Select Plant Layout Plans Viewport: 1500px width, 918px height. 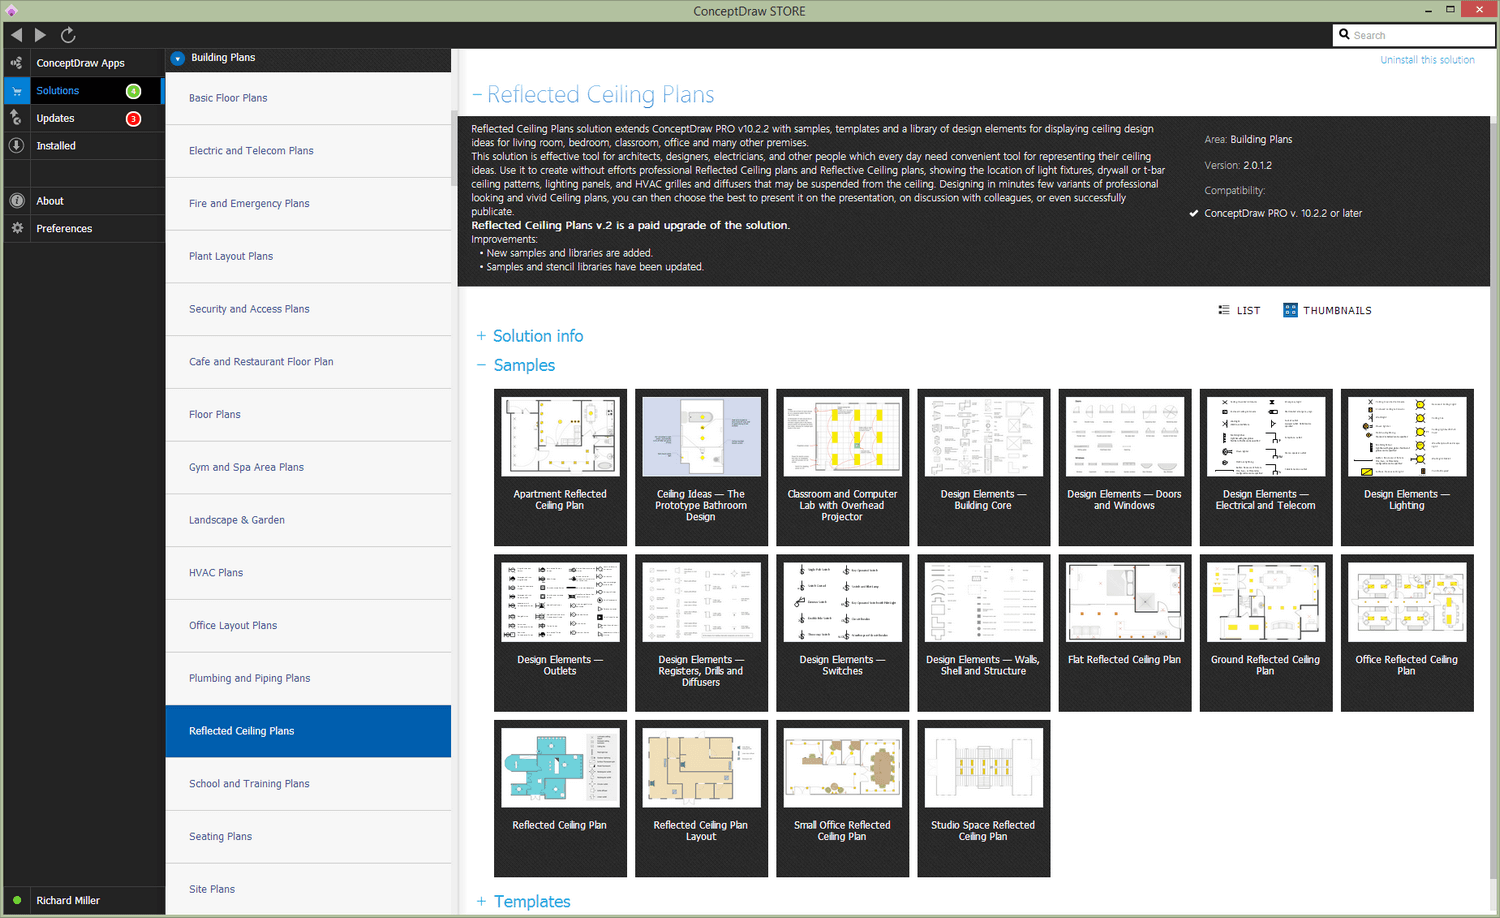click(308, 256)
